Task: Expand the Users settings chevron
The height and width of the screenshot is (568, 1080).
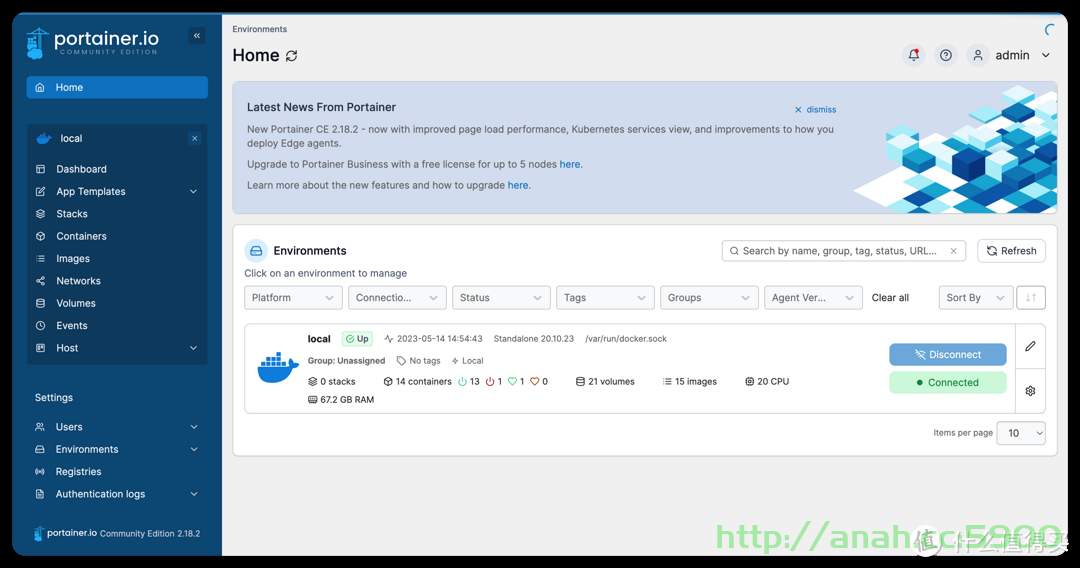Action: tap(194, 427)
